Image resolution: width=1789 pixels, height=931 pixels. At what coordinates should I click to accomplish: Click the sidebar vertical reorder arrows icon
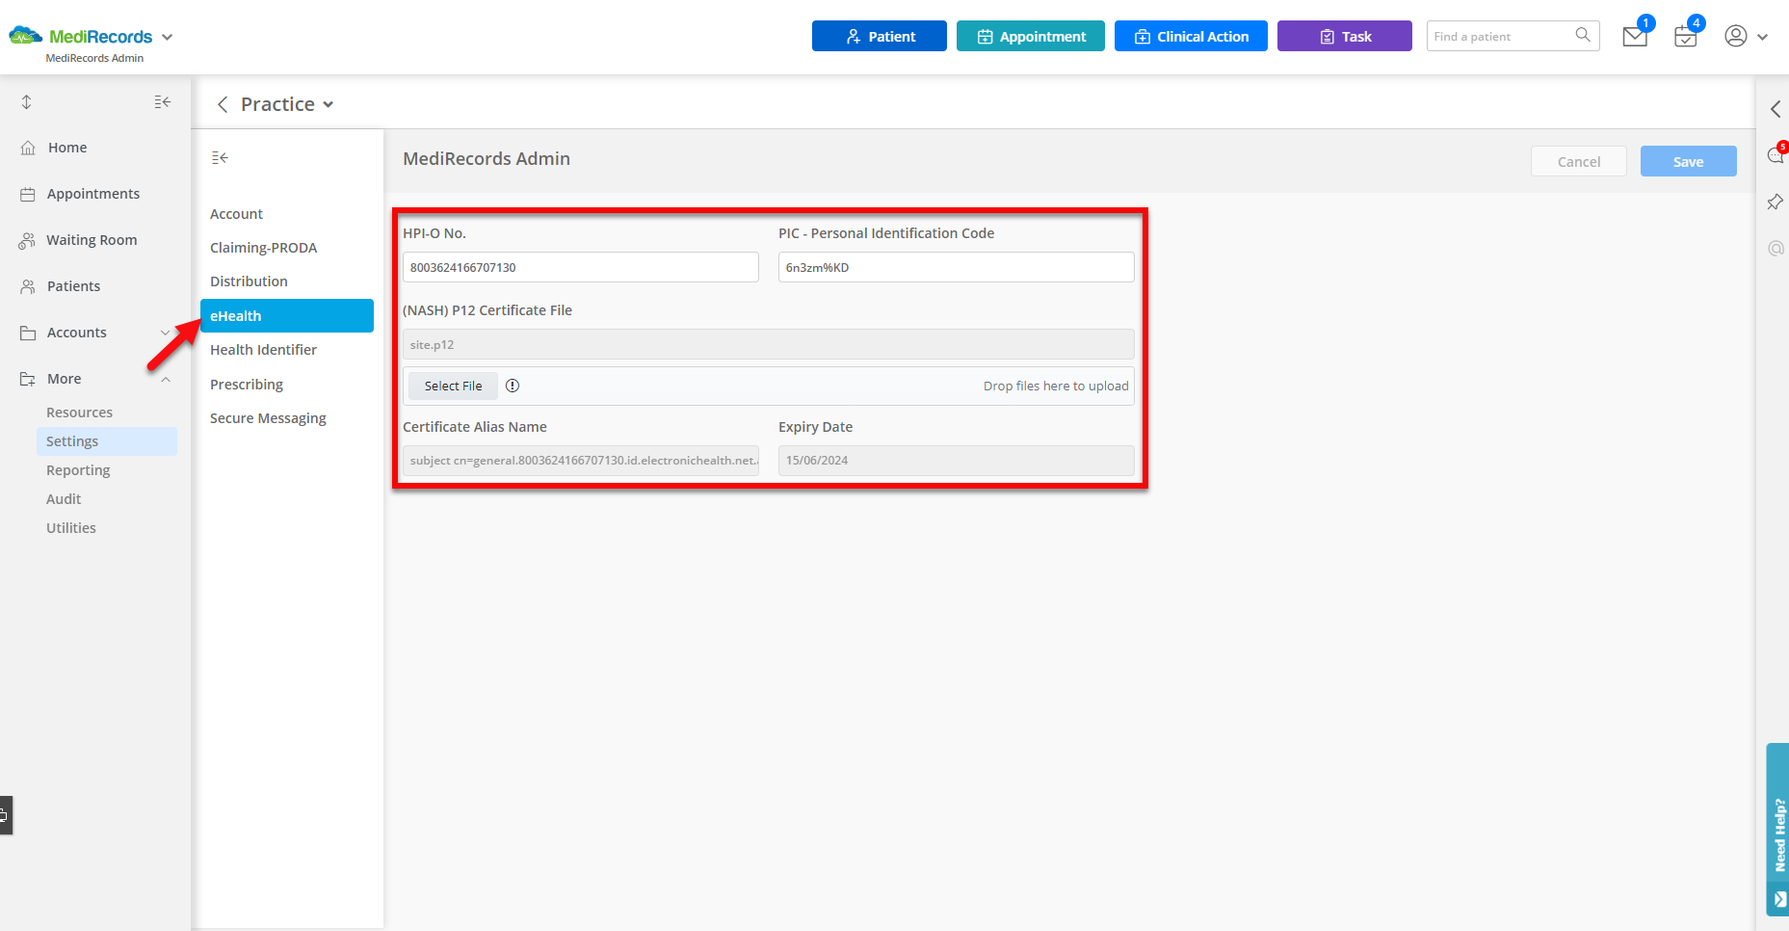coord(27,102)
